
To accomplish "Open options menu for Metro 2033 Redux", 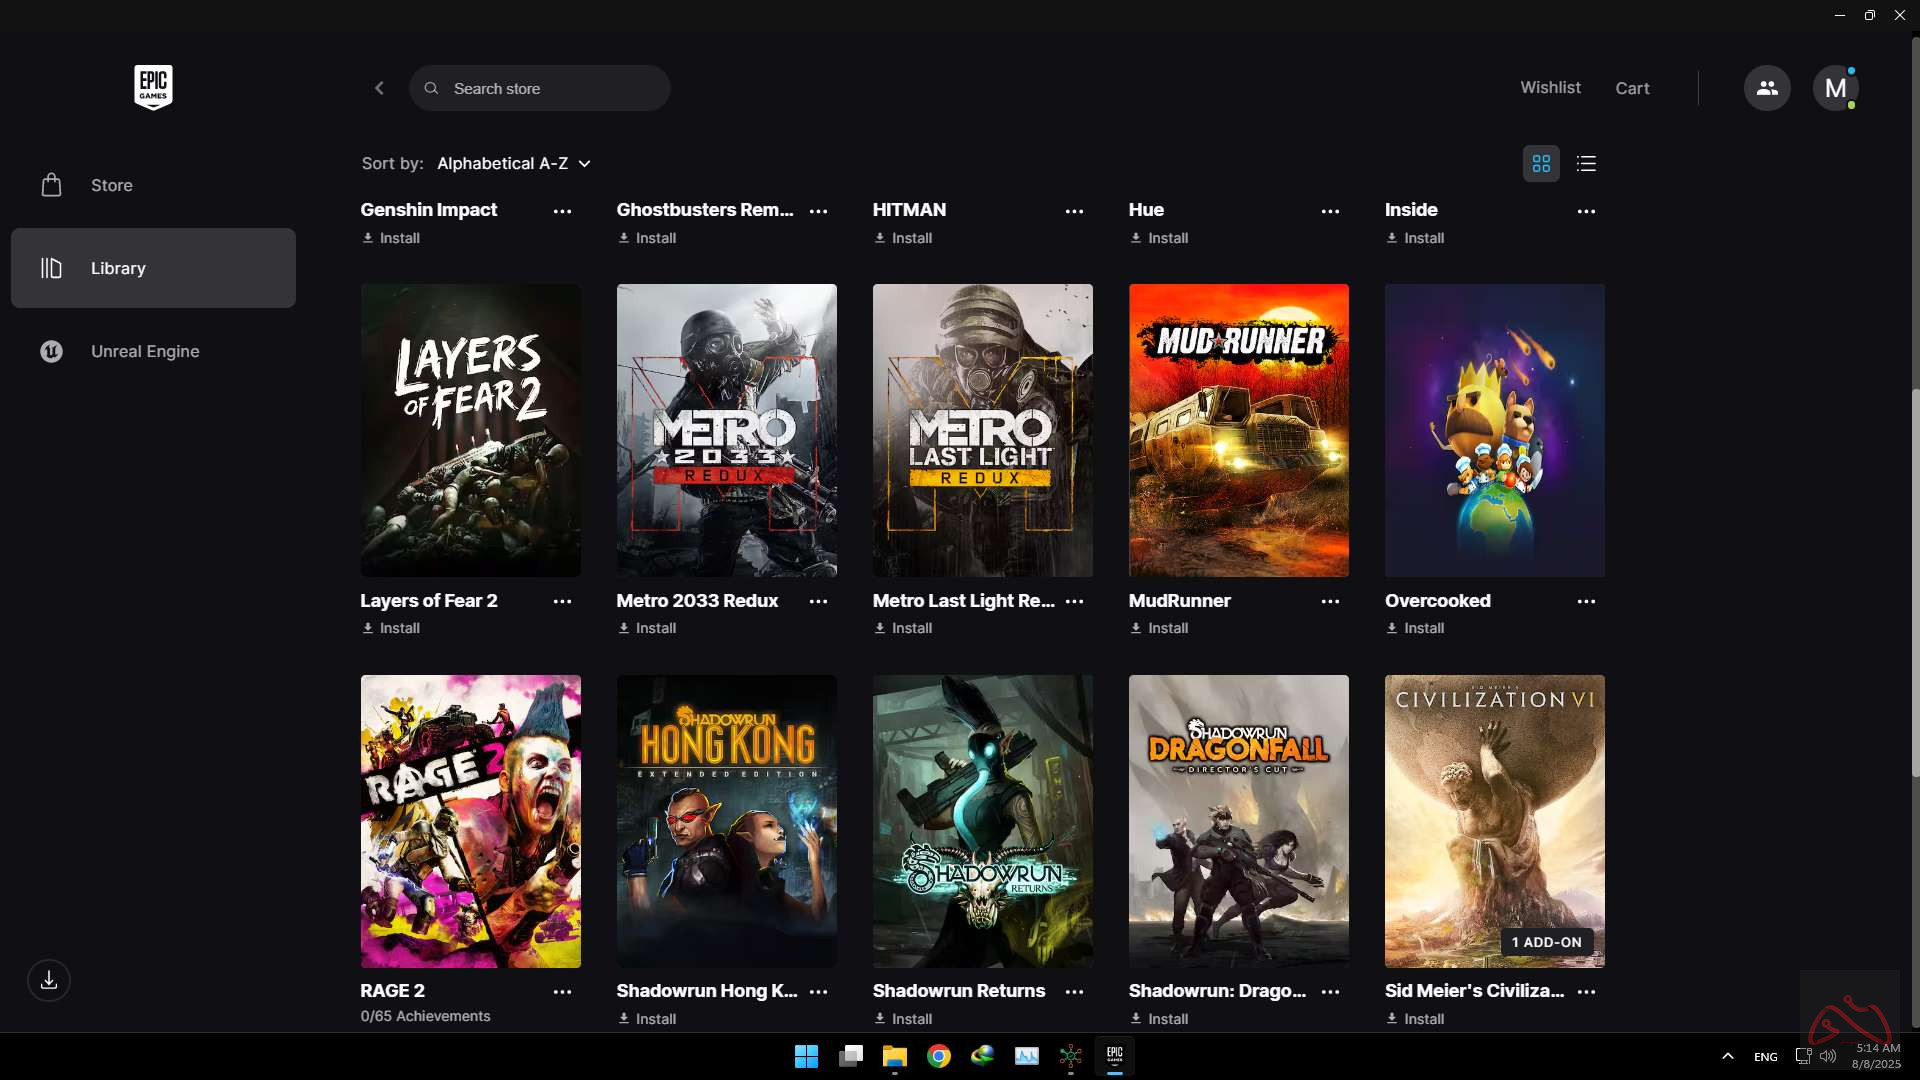I will (818, 601).
